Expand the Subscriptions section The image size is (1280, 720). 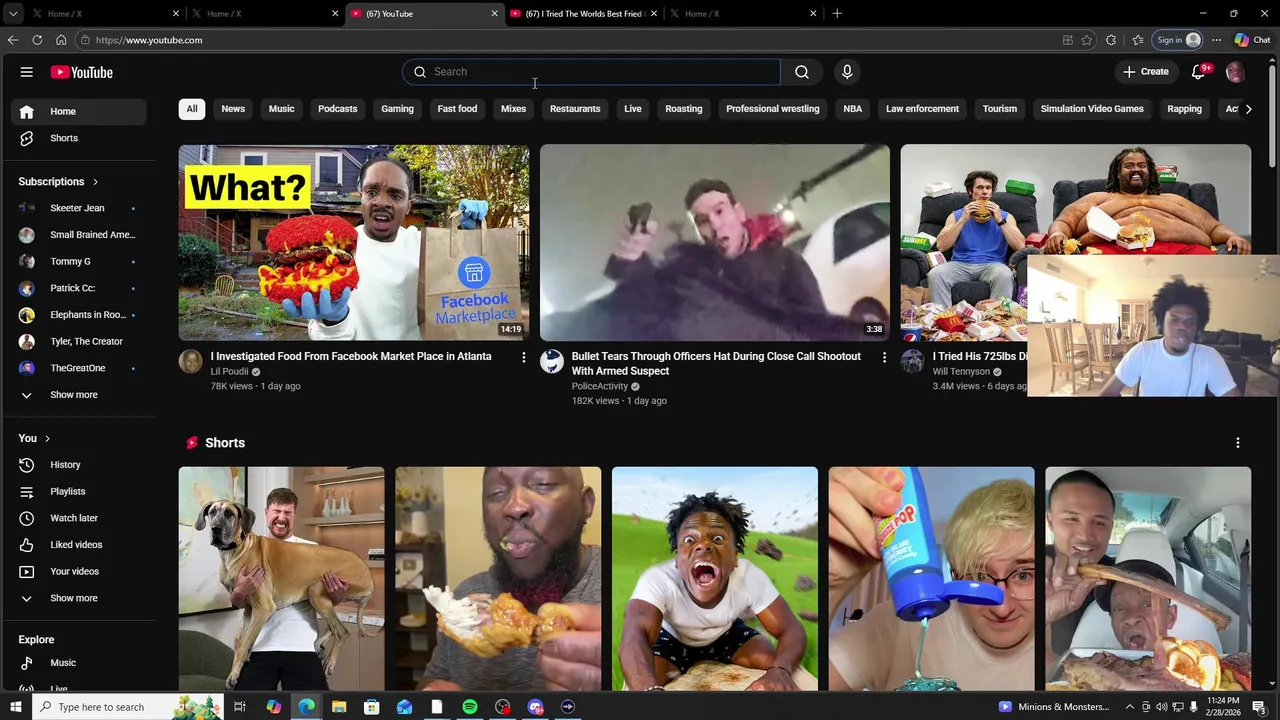coord(58,182)
